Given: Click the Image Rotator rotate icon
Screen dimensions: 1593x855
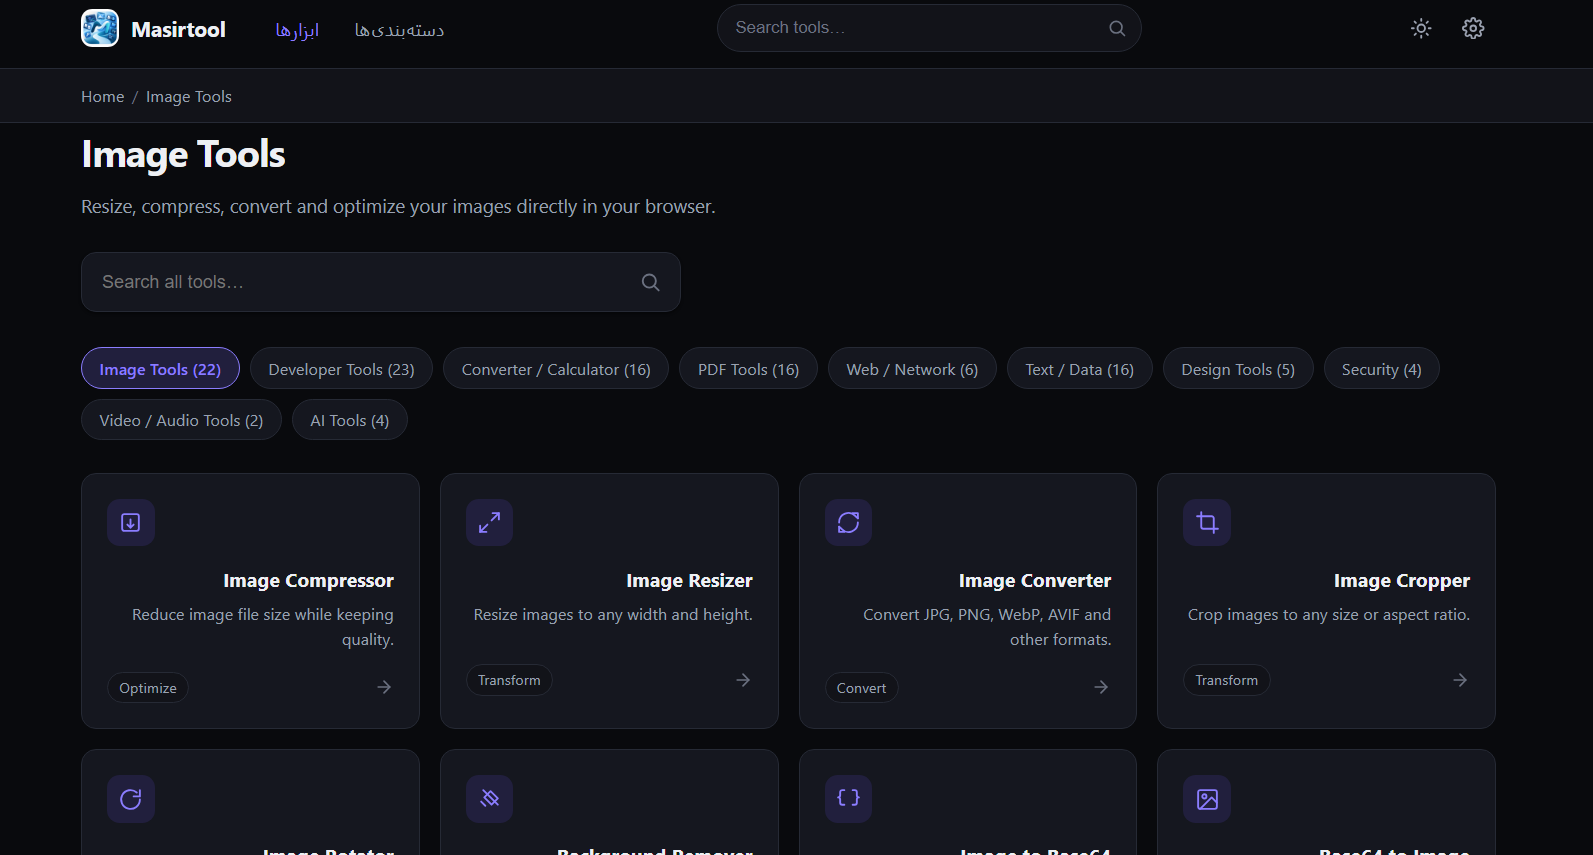Looking at the screenshot, I should click(131, 799).
